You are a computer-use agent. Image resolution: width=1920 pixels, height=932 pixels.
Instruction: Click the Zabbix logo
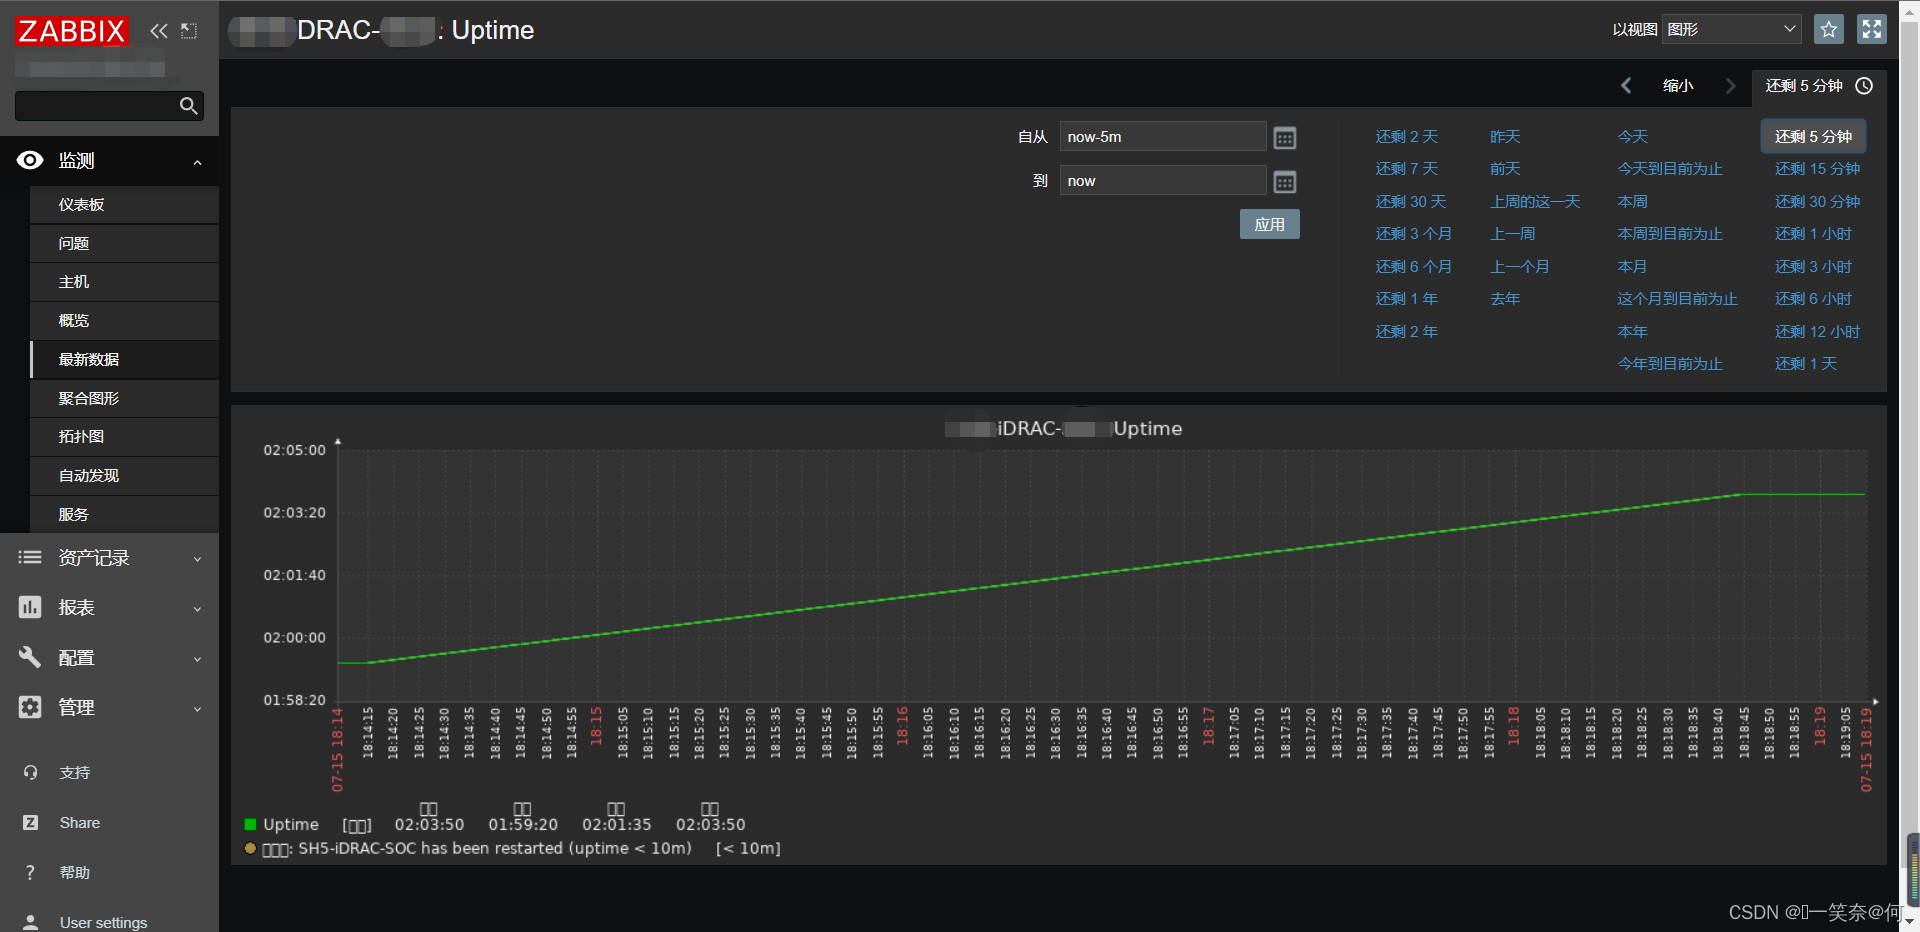coord(72,31)
